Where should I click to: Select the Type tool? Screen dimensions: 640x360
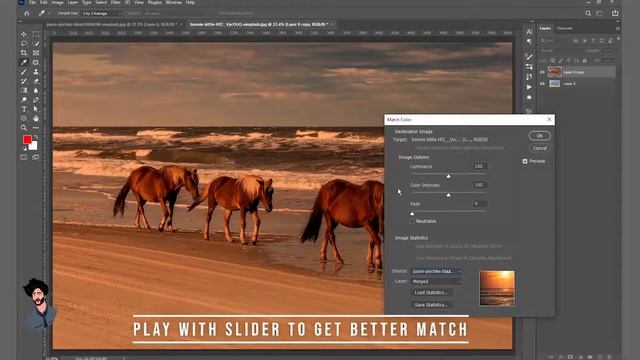24,109
